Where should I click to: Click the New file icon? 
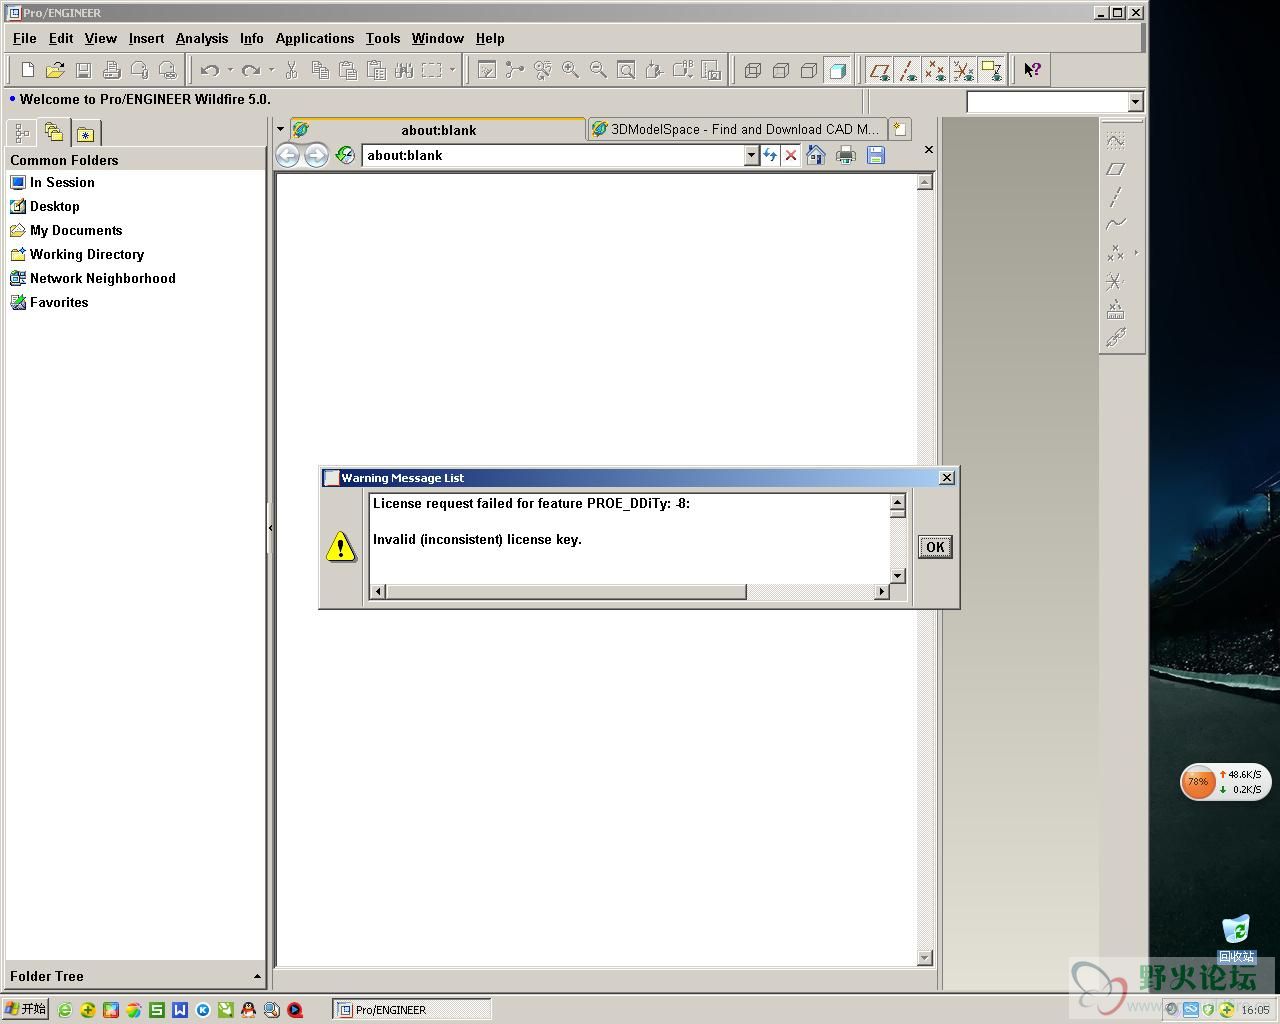28,70
